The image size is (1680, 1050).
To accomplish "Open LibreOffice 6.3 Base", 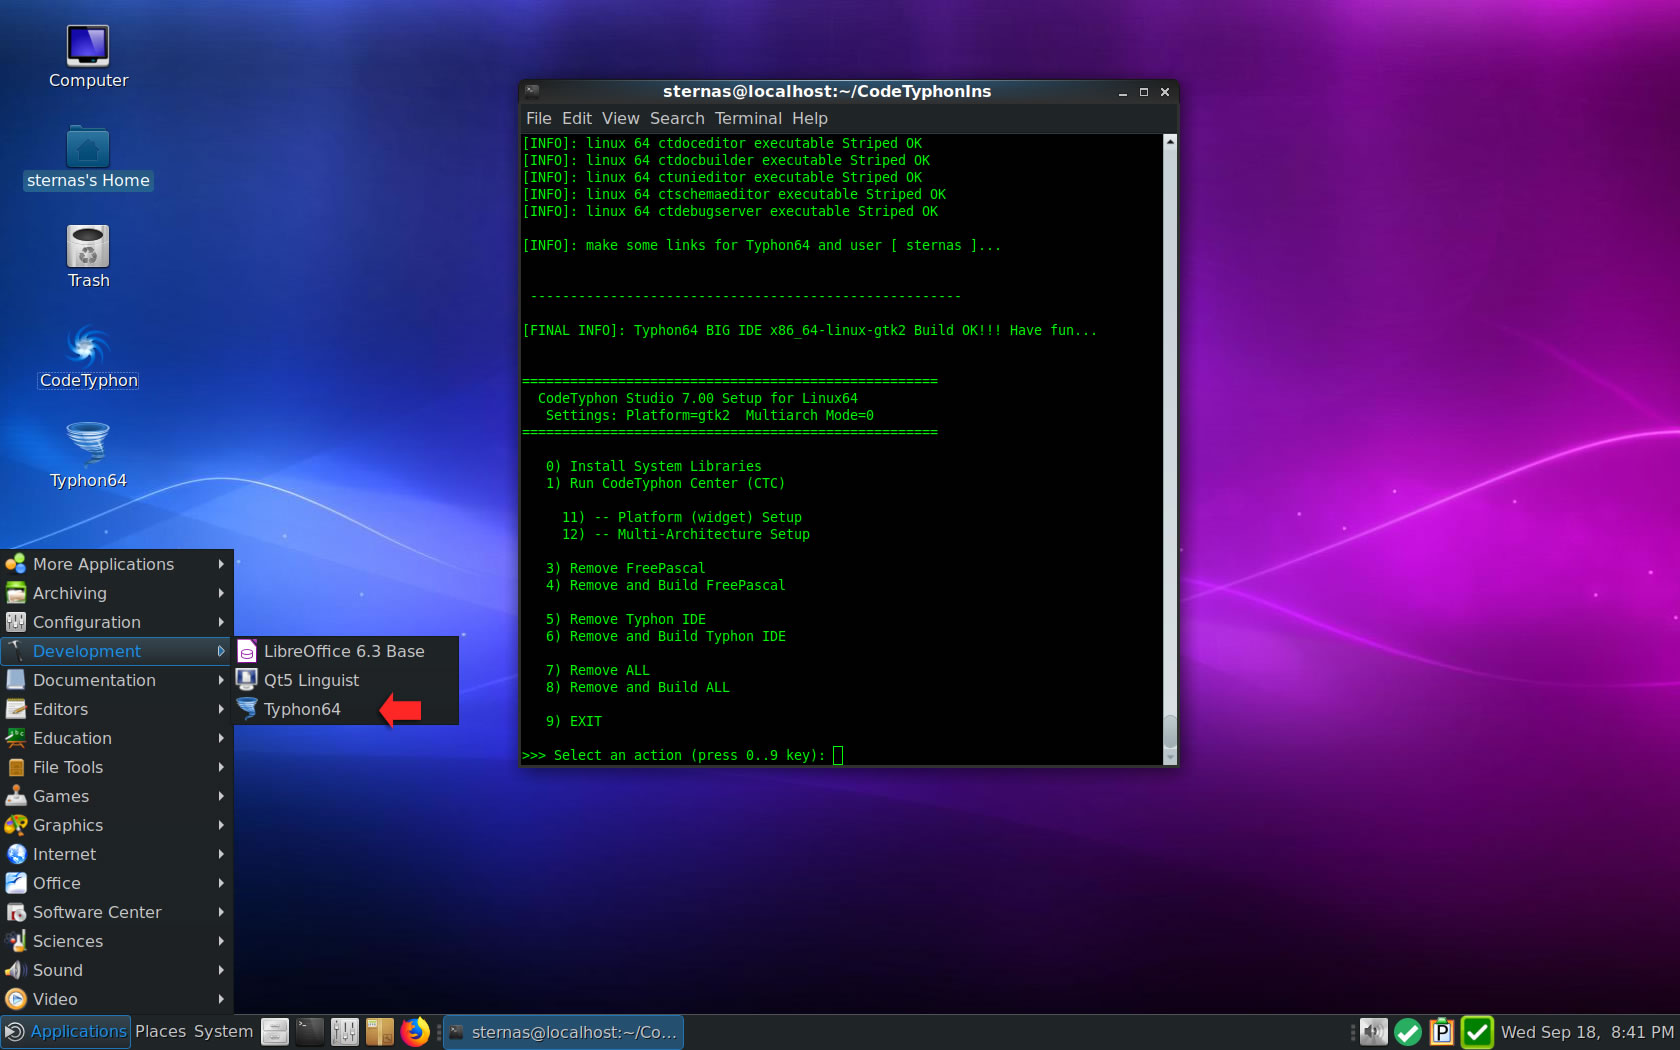I will click(346, 651).
